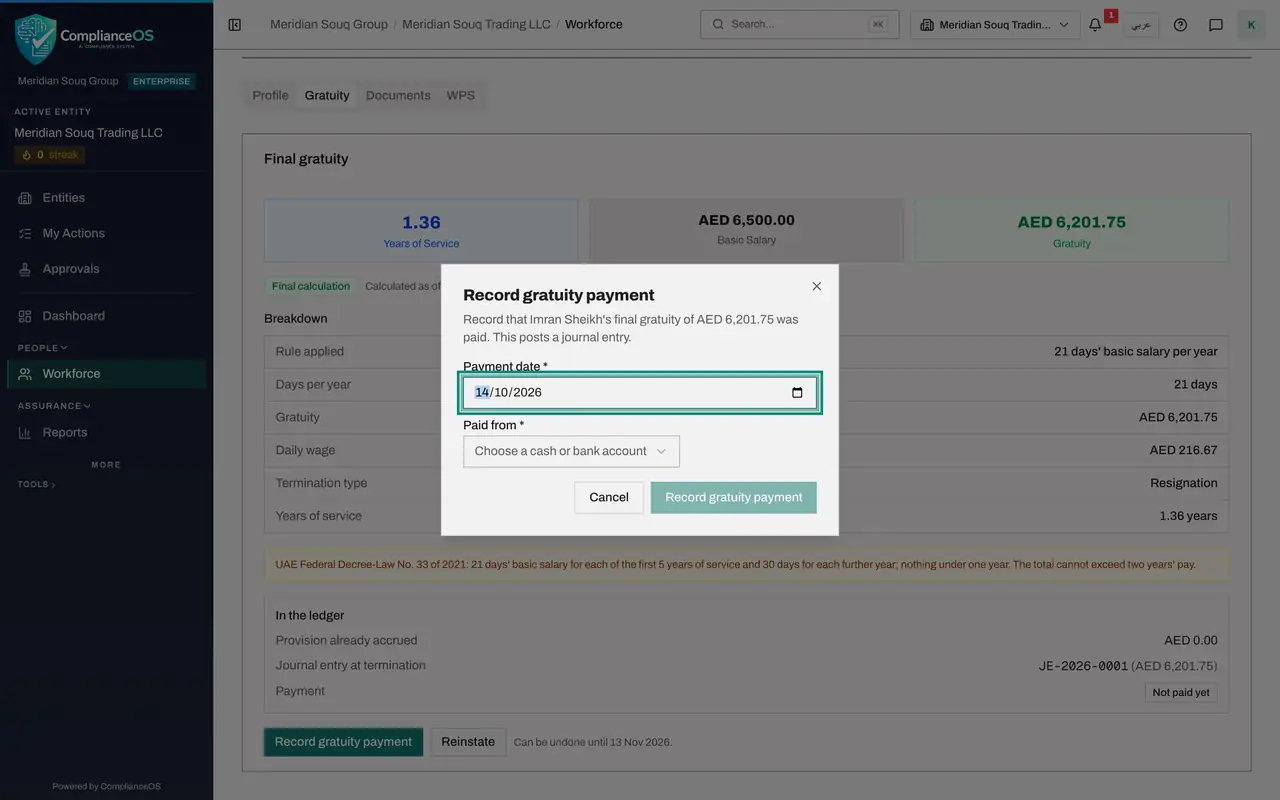
Task: Collapse the PEOPLE sidebar section
Action: tap(43, 348)
